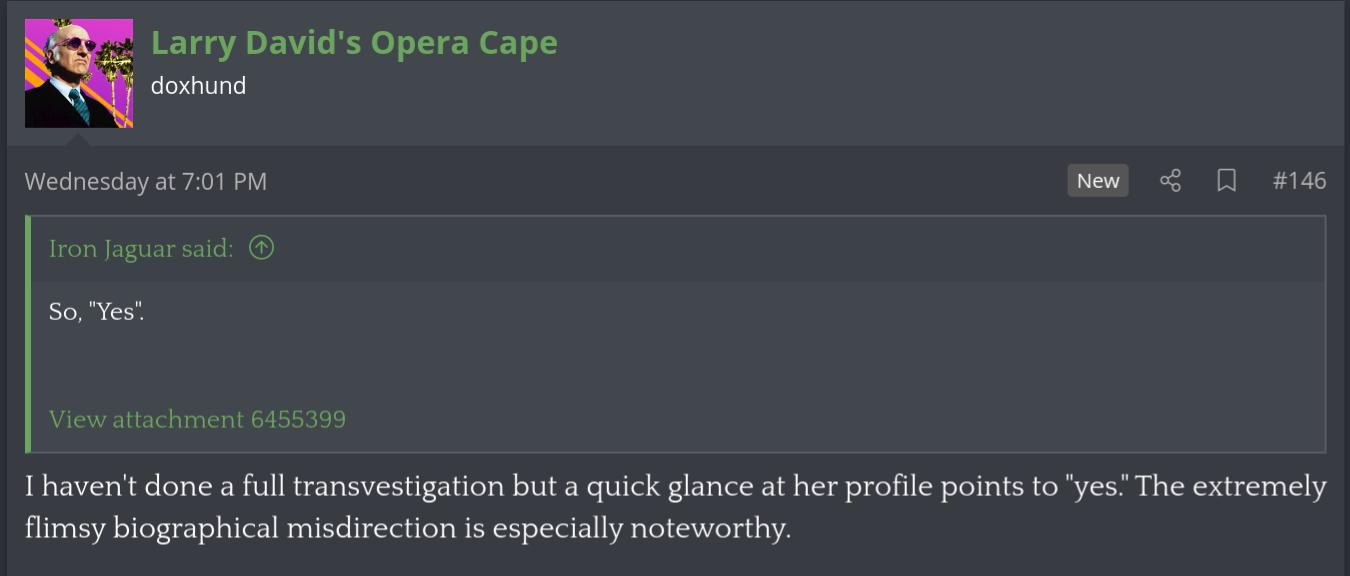Click the quoted text So, "Yes".

[97, 312]
